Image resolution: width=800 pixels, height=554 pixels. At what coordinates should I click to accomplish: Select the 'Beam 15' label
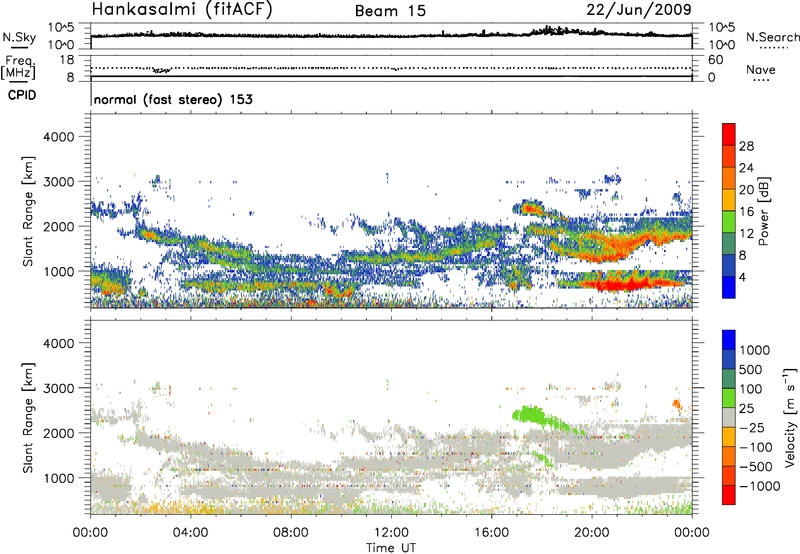390,11
